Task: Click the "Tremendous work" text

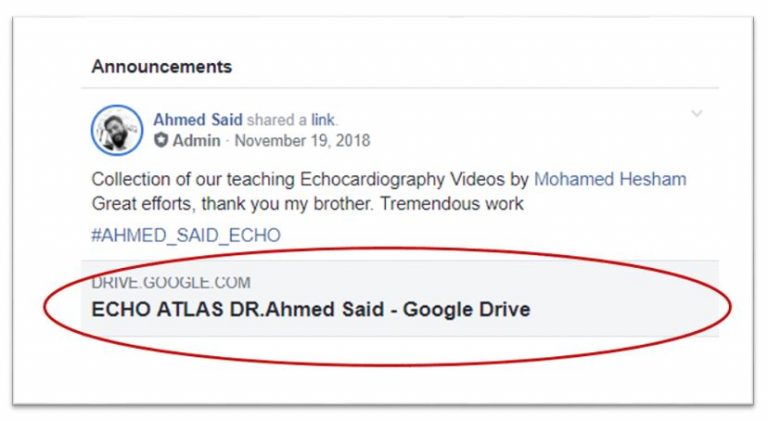Action: pyautogui.click(x=452, y=204)
